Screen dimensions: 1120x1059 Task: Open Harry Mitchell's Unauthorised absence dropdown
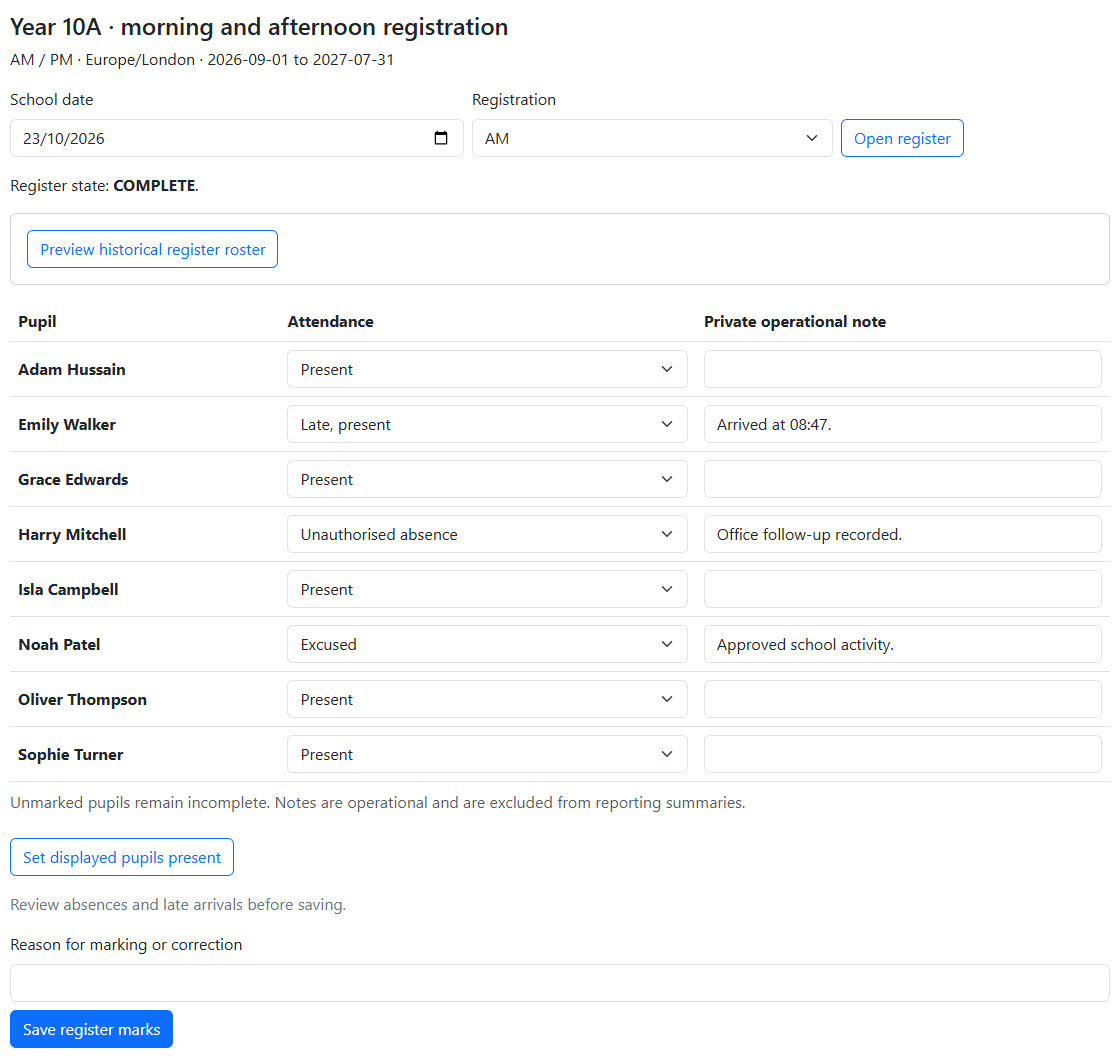click(x=487, y=534)
